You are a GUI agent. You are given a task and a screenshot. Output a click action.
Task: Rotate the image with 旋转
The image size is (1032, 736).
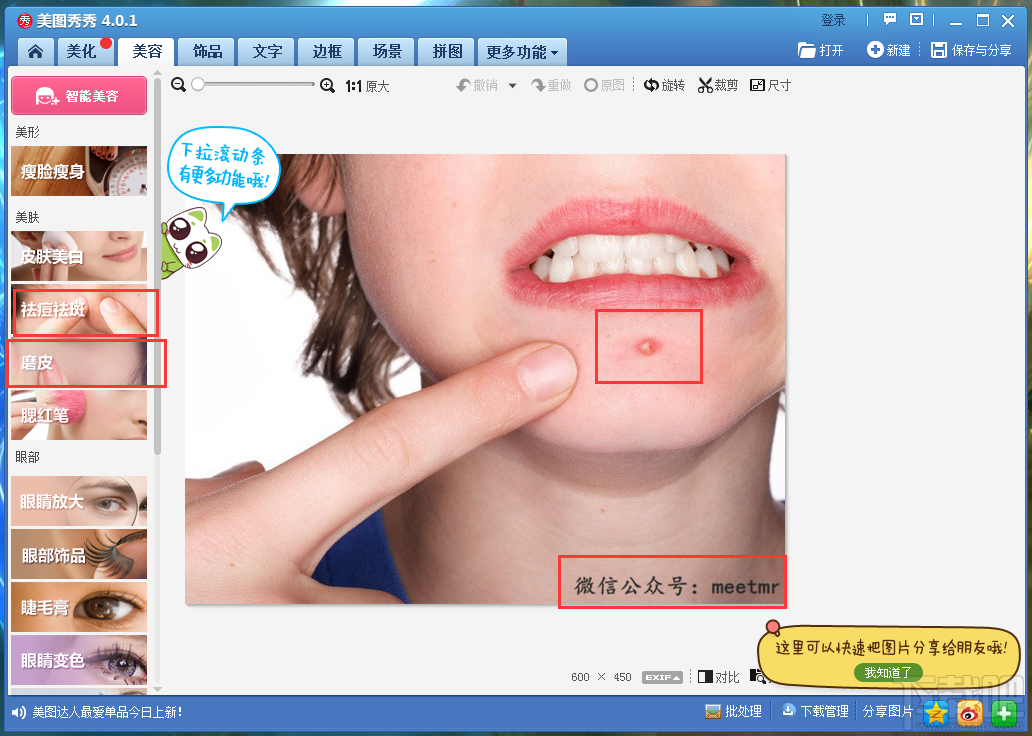click(x=664, y=85)
